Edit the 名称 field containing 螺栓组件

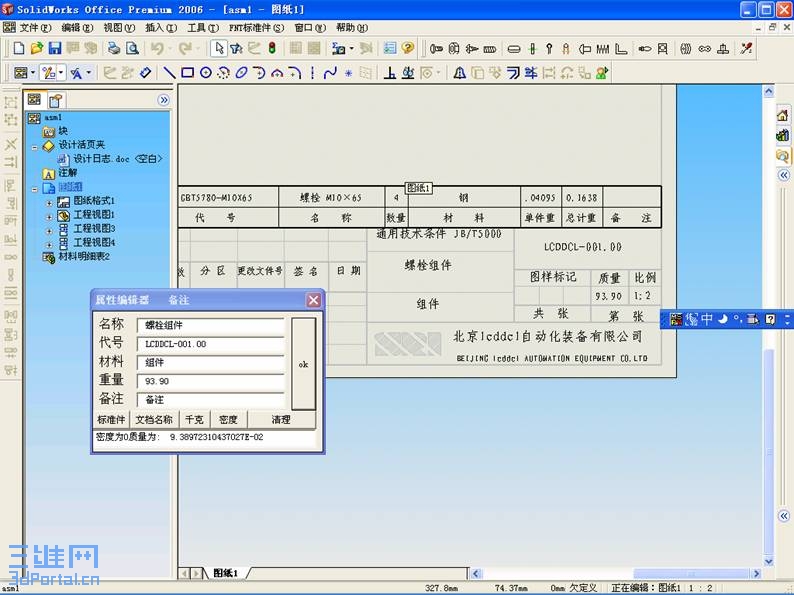tap(211, 325)
